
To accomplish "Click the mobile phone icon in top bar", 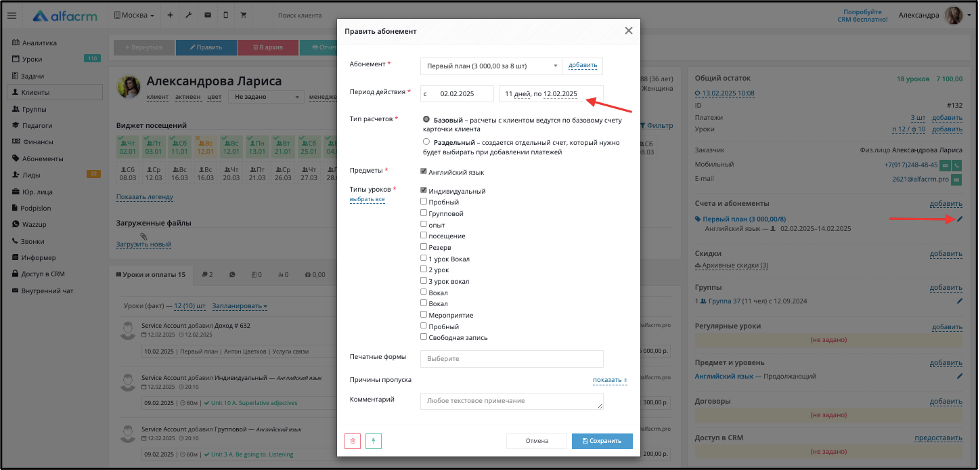I will click(225, 15).
